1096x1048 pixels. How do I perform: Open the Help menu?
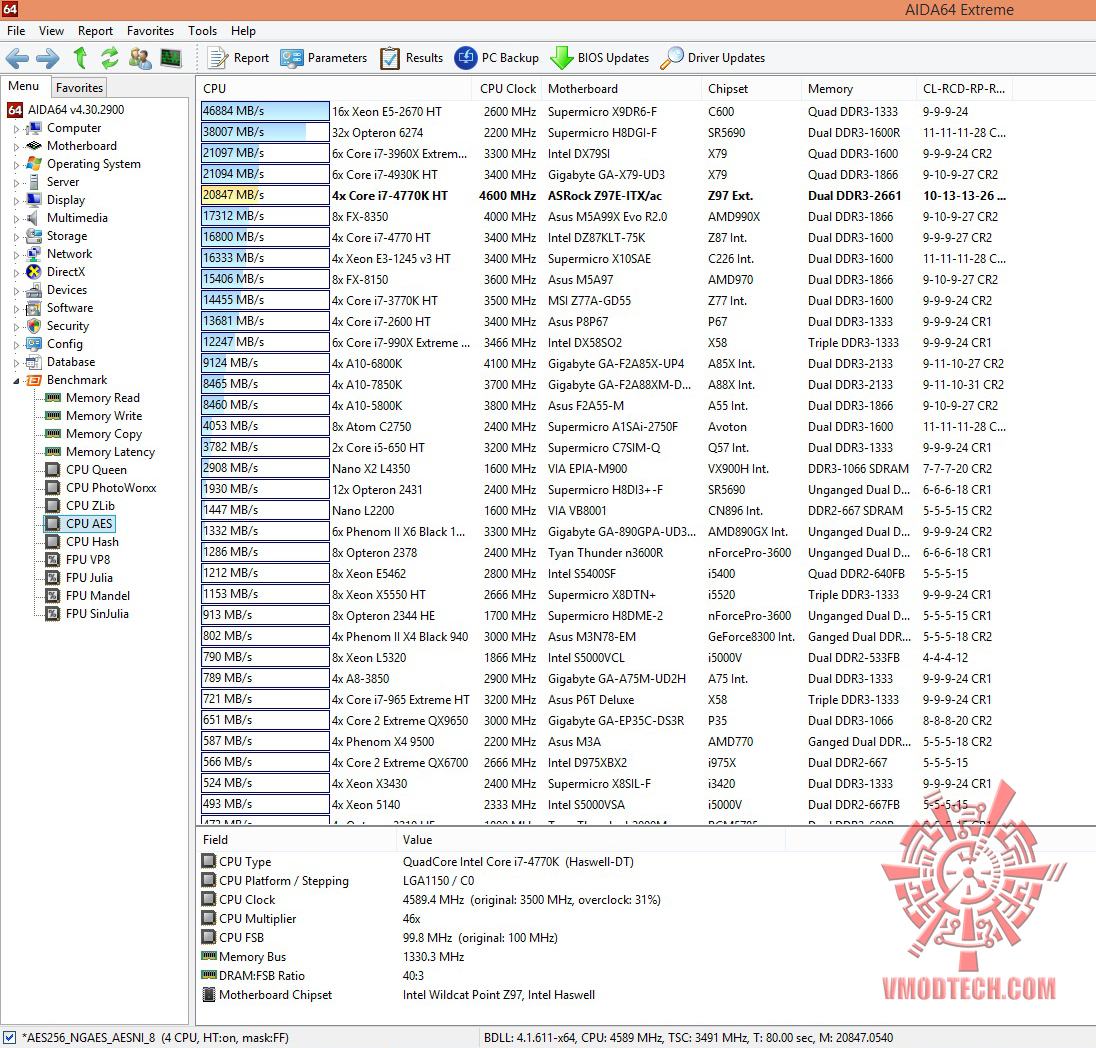[243, 31]
